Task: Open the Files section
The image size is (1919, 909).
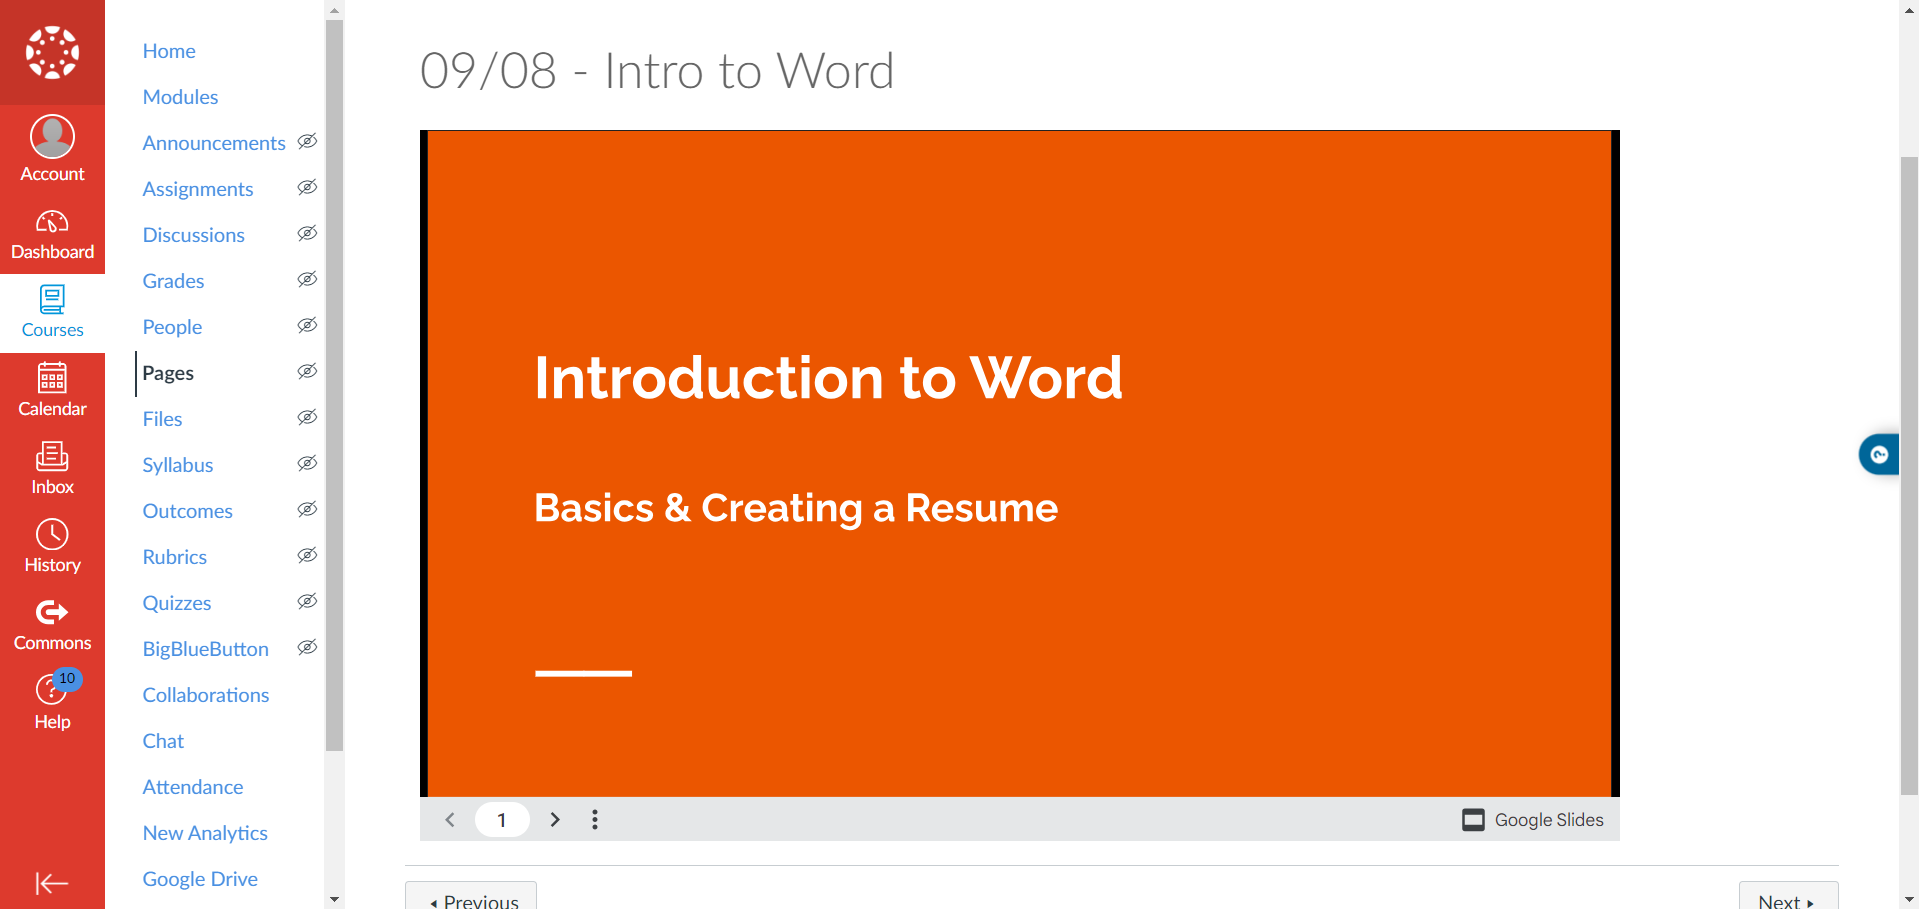Action: click(162, 419)
